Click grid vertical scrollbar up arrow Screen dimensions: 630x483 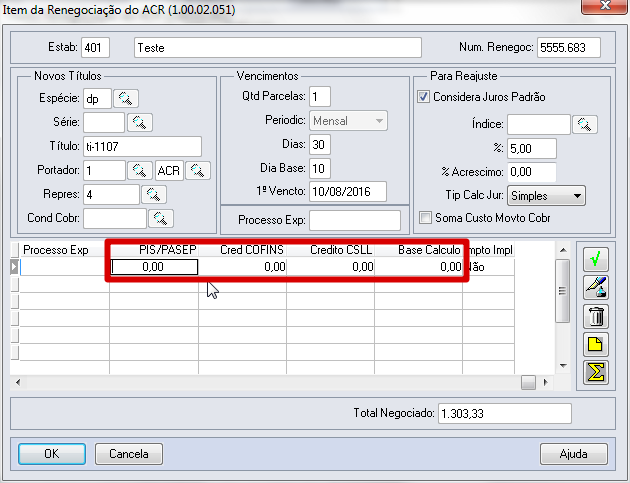tap(563, 250)
